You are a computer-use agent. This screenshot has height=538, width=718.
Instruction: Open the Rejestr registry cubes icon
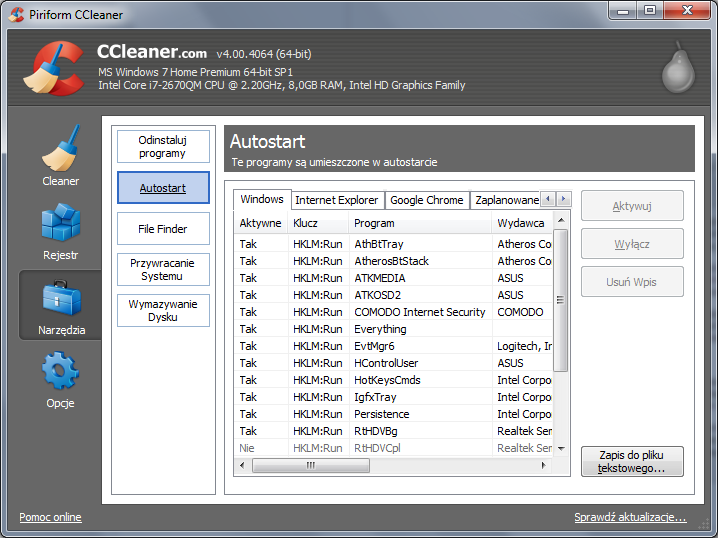point(60,222)
